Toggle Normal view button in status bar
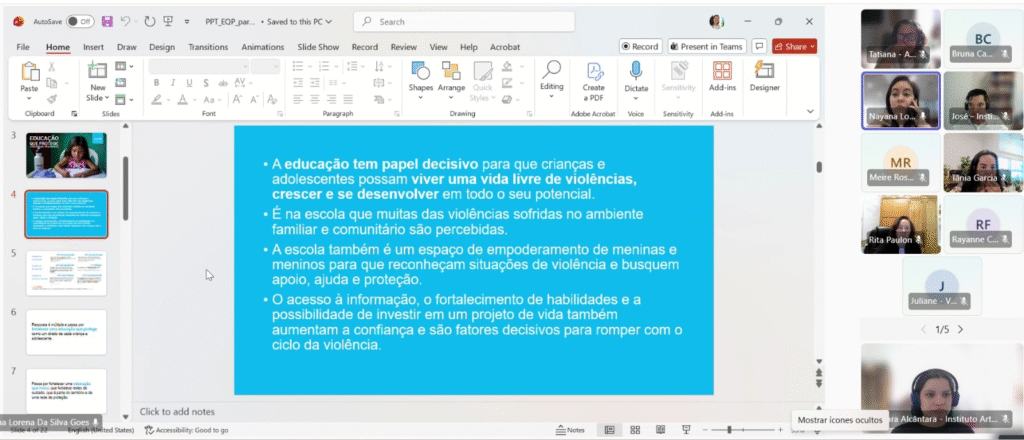The image size is (1024, 440). 609,430
